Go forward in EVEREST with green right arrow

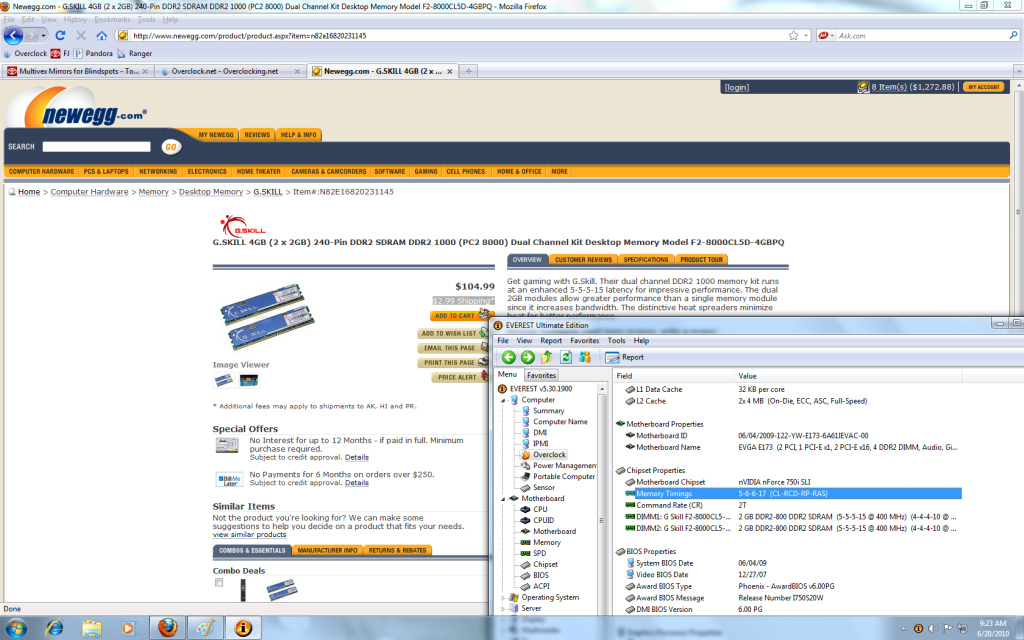(x=528, y=357)
